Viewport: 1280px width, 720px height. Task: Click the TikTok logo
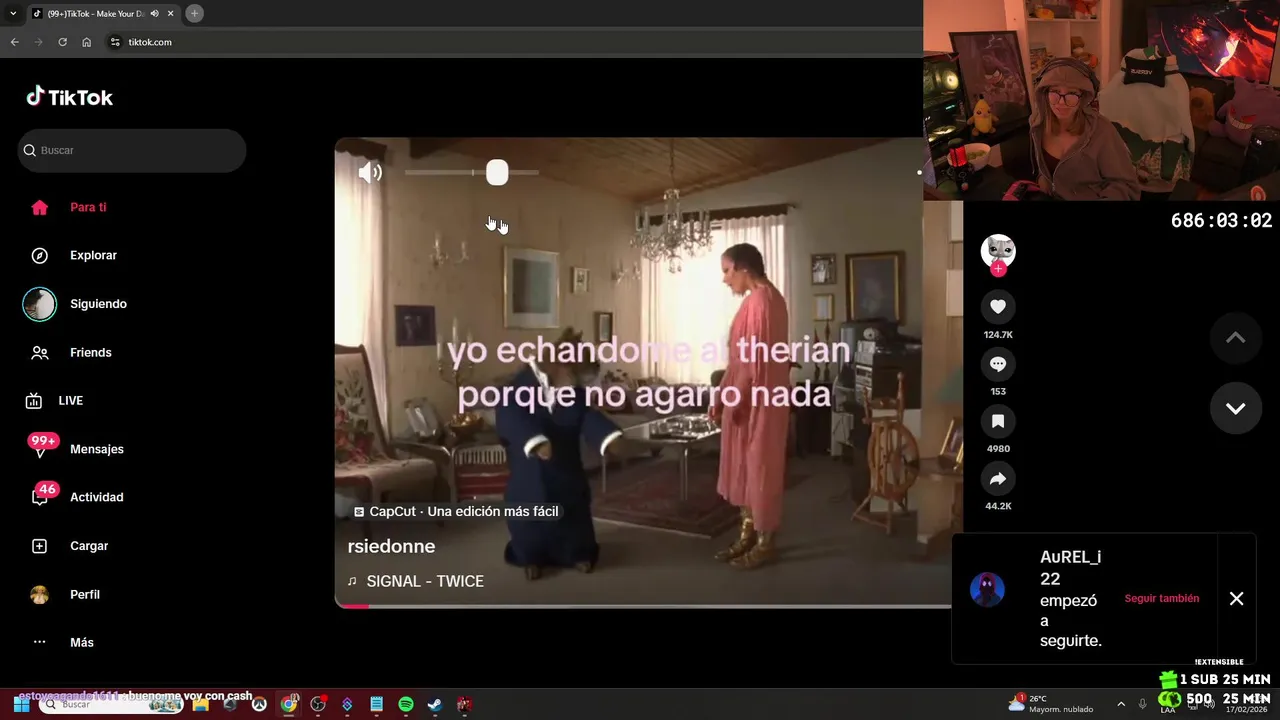[69, 97]
